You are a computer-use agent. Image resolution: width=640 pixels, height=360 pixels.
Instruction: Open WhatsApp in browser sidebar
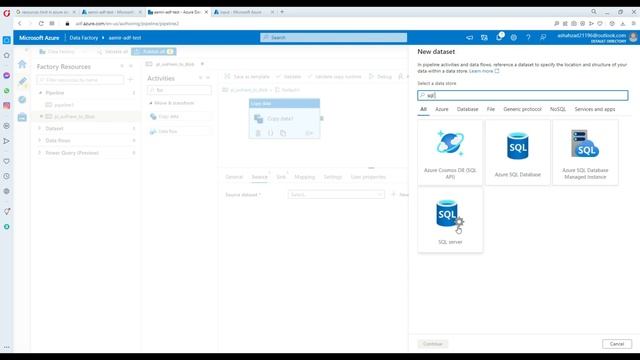7,91
